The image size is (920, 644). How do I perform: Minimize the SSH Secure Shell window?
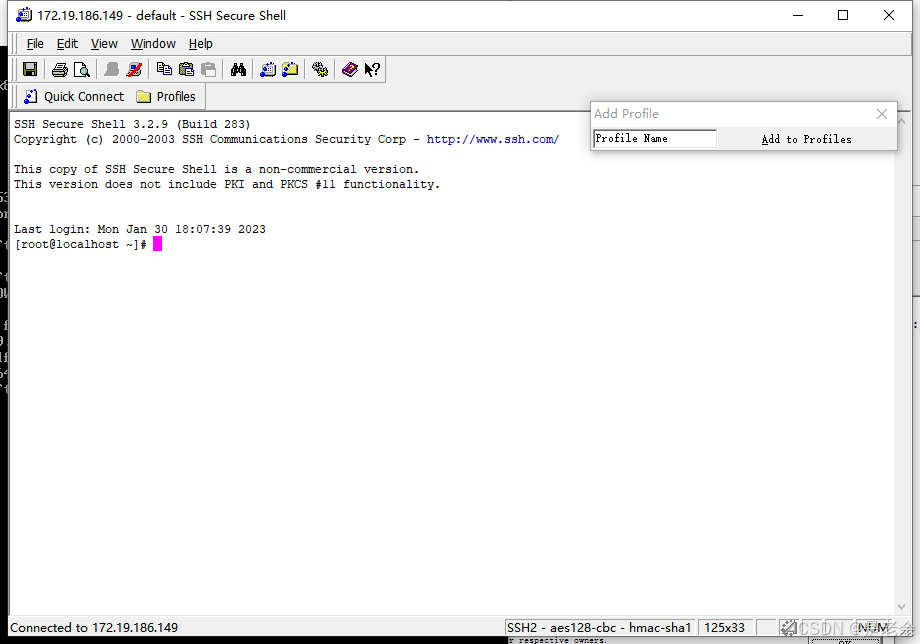point(797,15)
